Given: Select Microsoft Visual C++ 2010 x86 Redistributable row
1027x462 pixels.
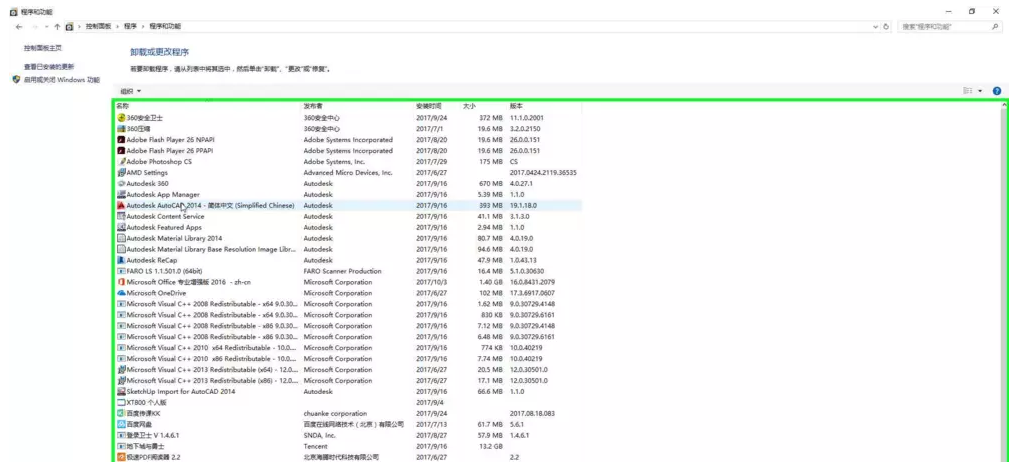Looking at the screenshot, I should pyautogui.click(x=348, y=358).
